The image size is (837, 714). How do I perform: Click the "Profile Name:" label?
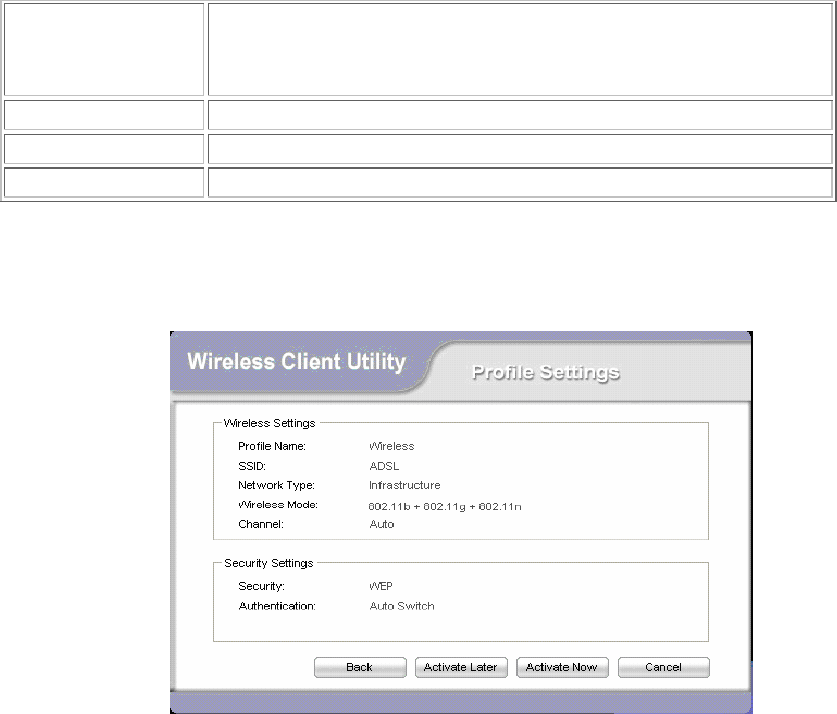point(272,446)
